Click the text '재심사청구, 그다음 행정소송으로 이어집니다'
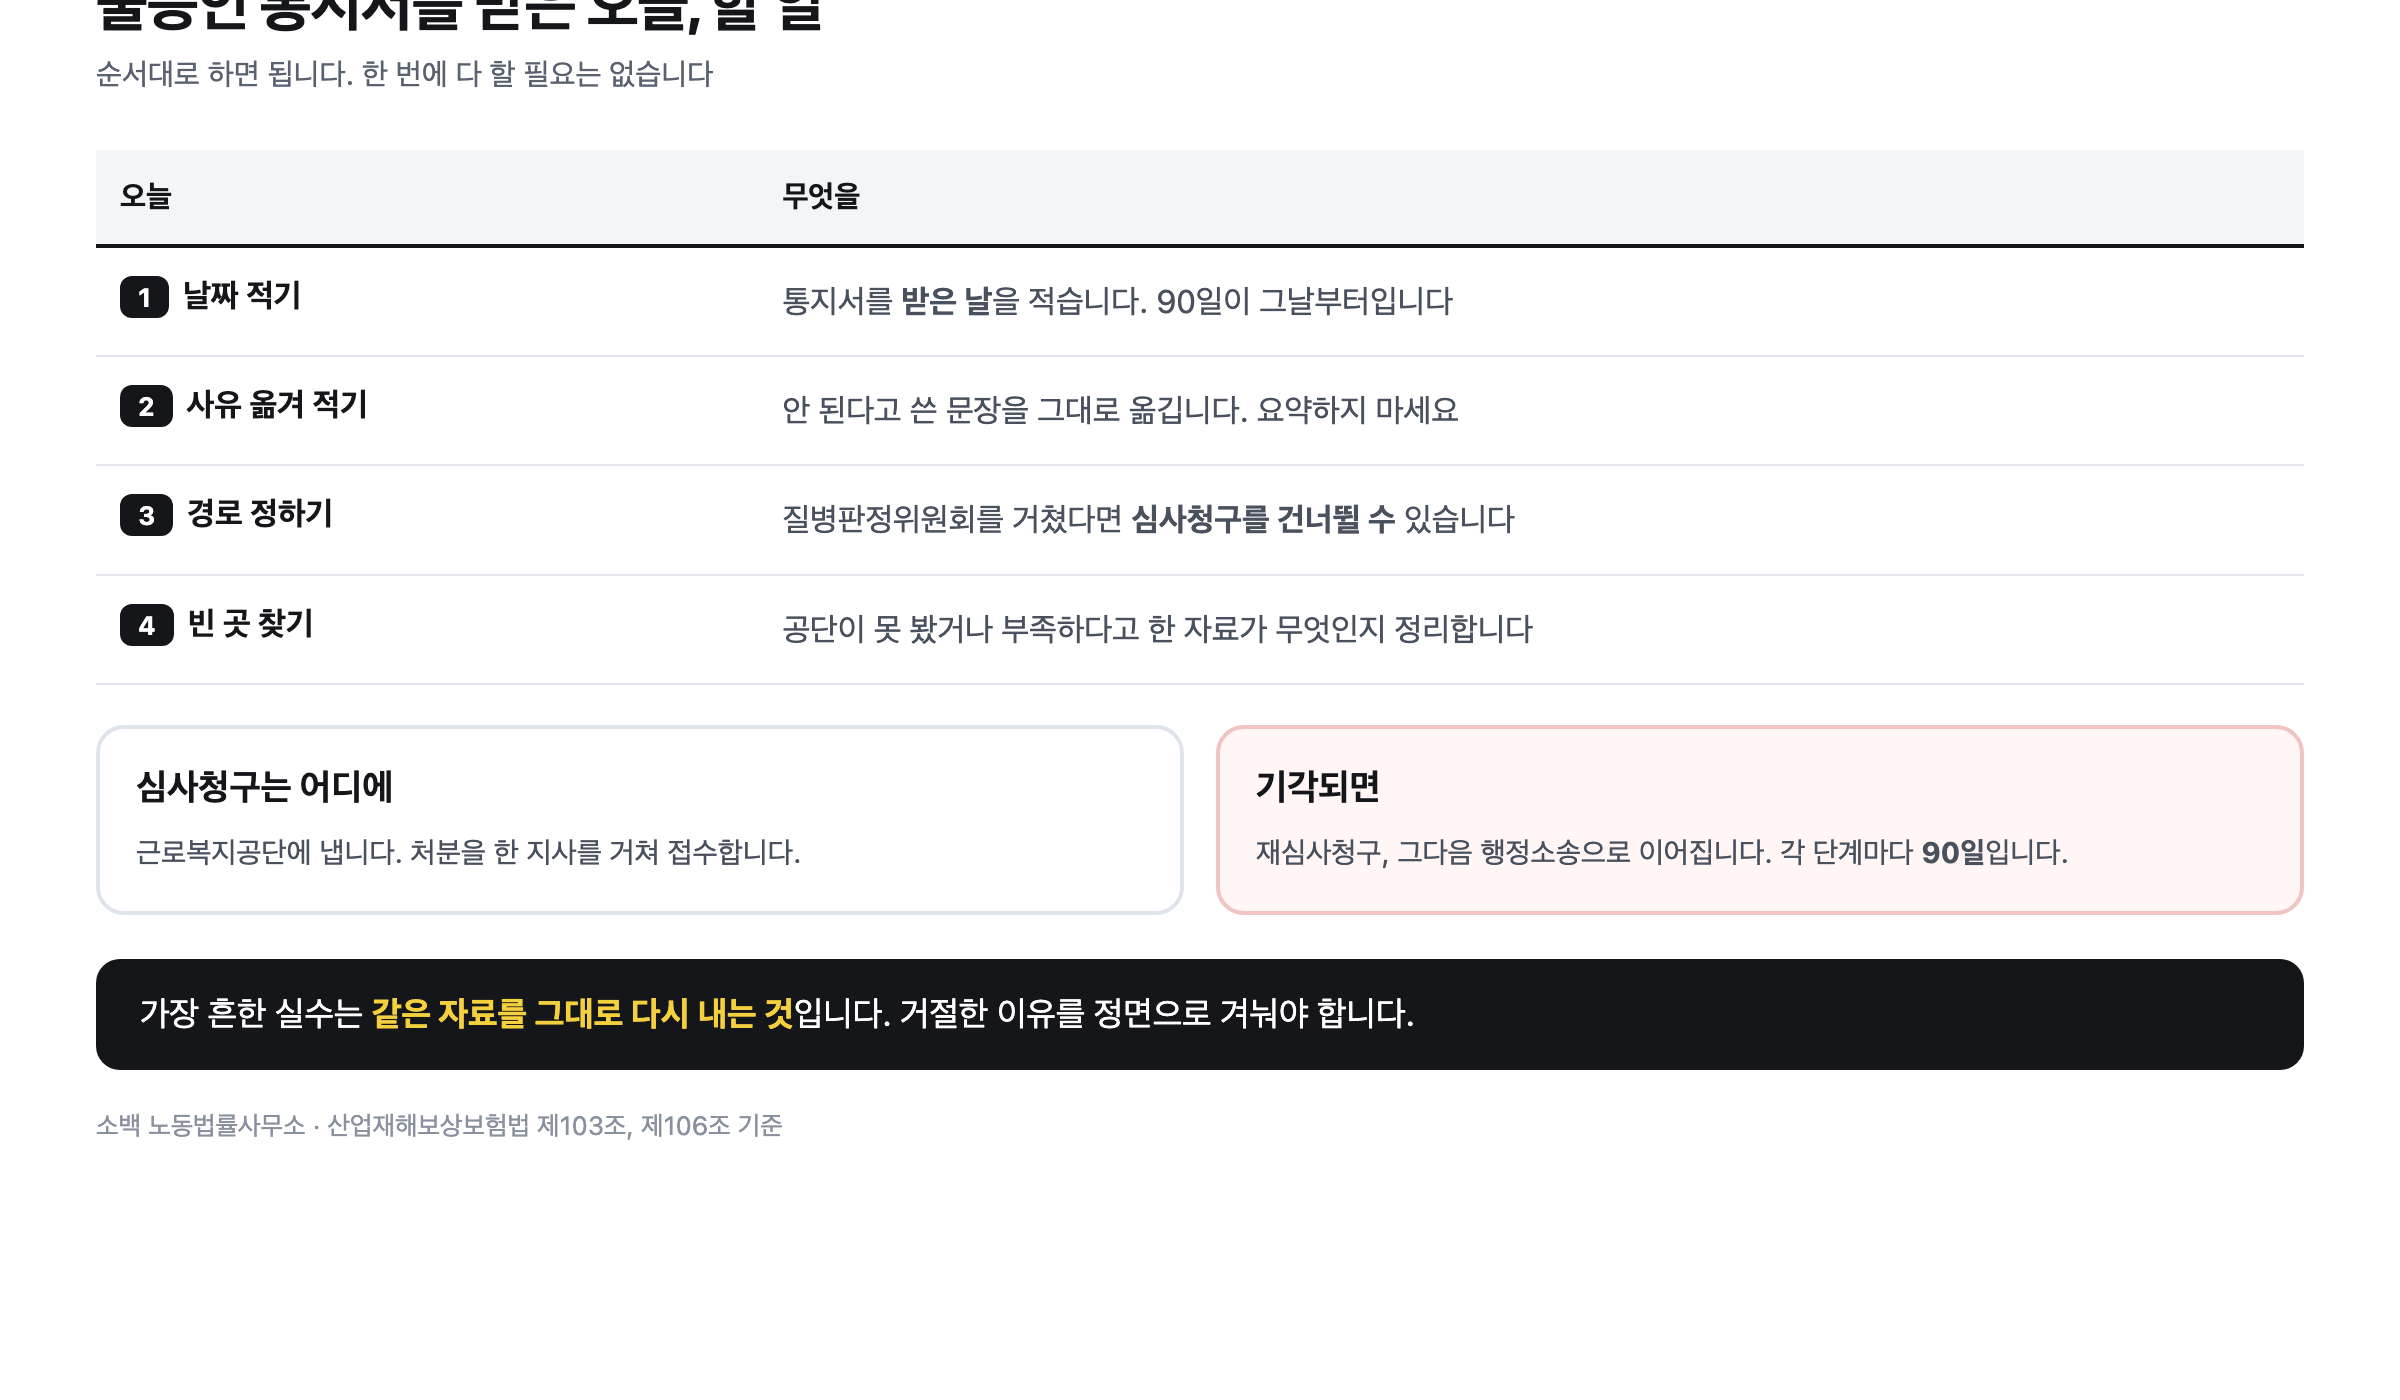The height and width of the screenshot is (1400, 2400). (x=1514, y=853)
